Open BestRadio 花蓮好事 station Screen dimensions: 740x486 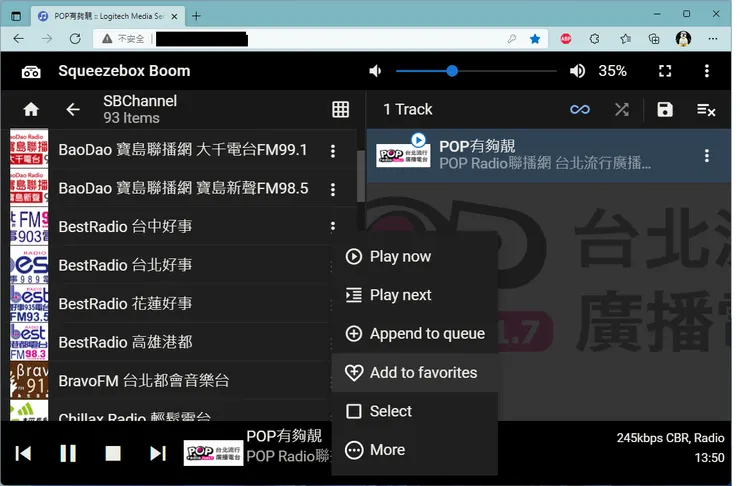125,304
